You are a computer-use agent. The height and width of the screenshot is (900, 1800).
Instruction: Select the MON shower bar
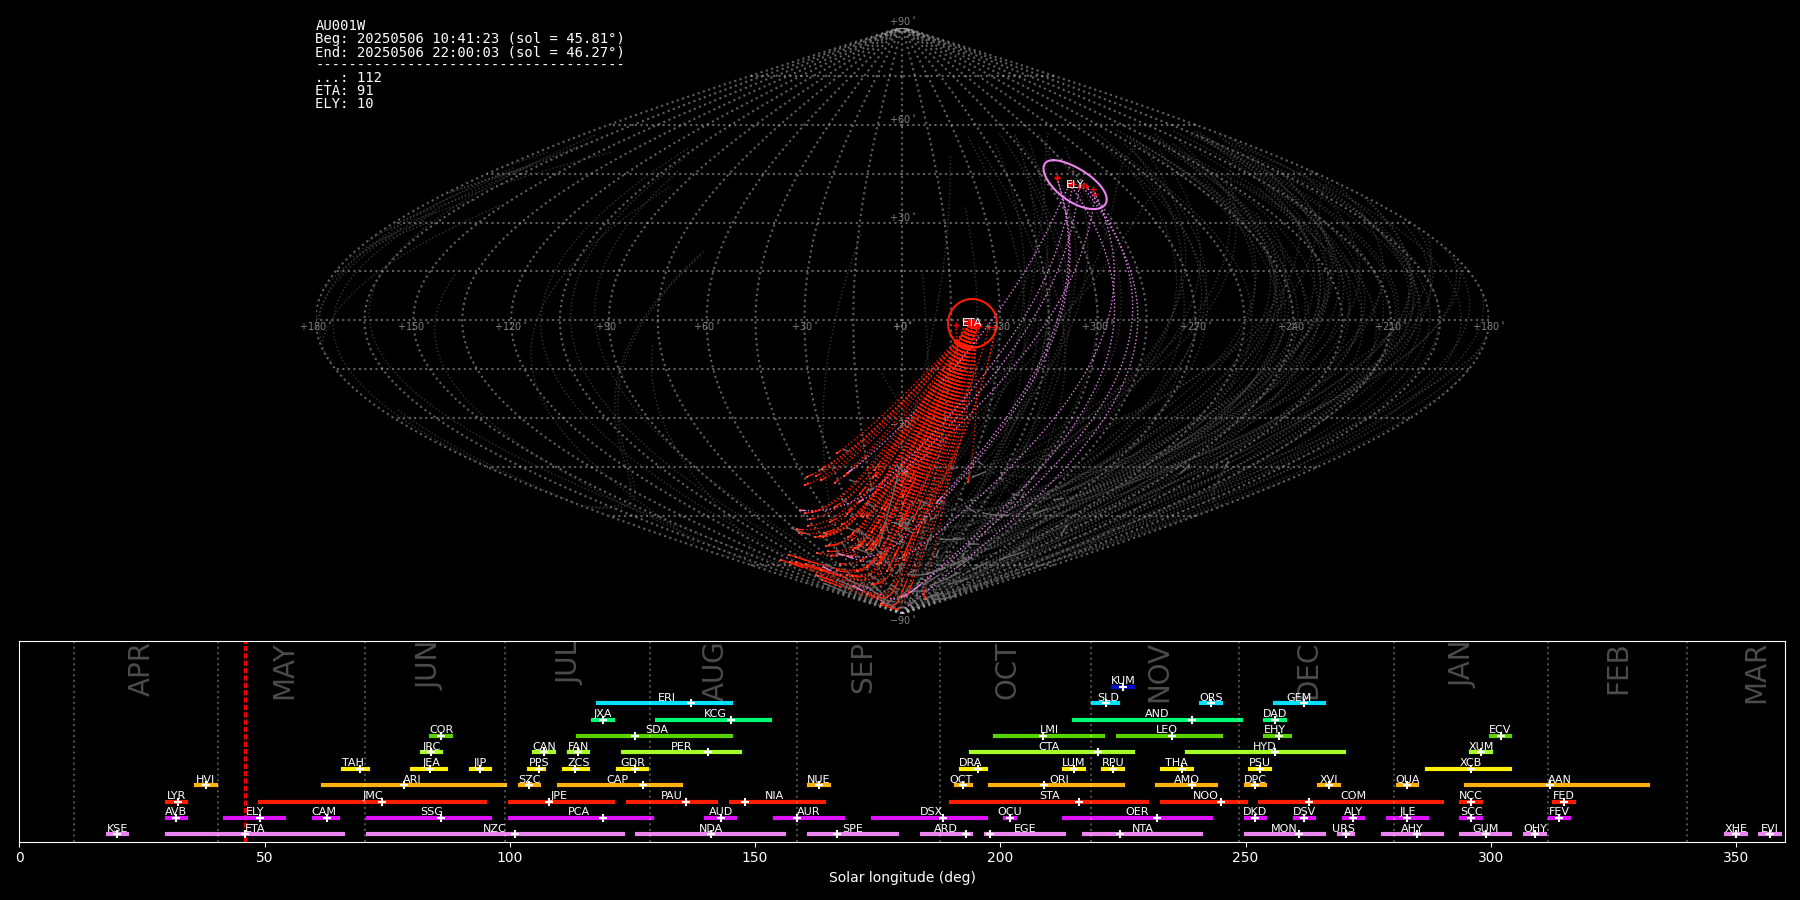click(x=1285, y=834)
